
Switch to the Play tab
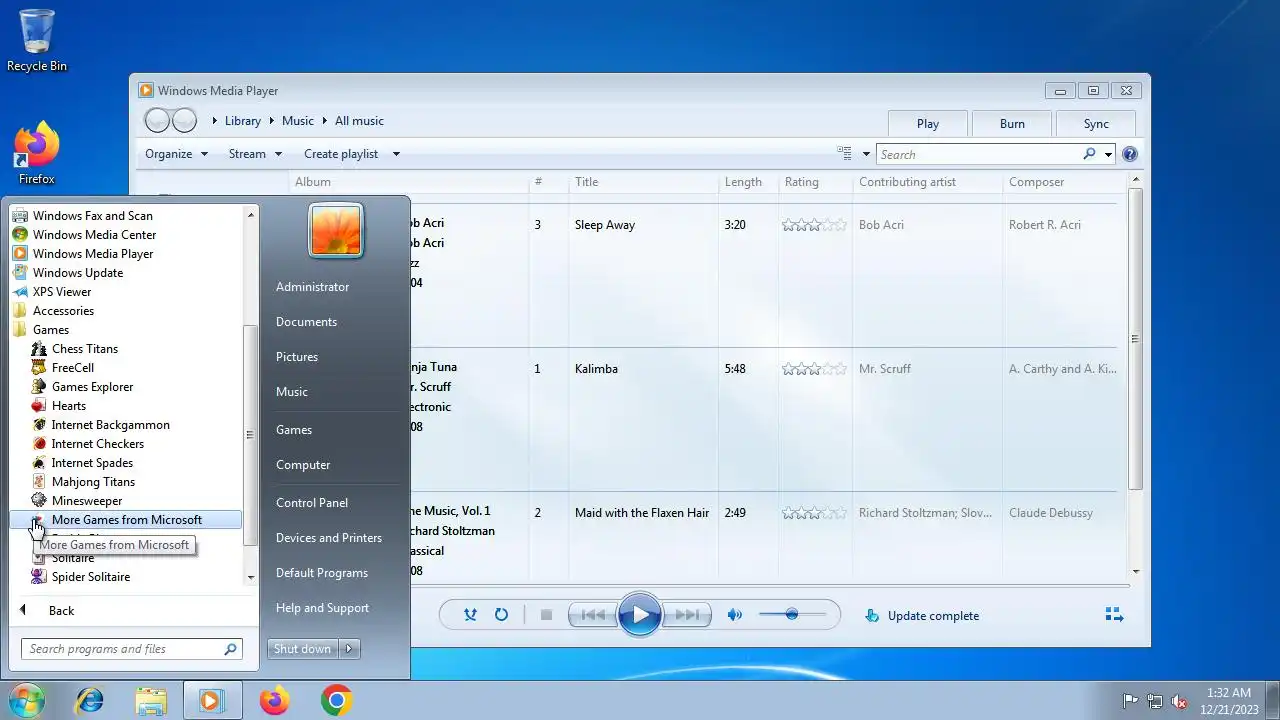click(x=928, y=124)
